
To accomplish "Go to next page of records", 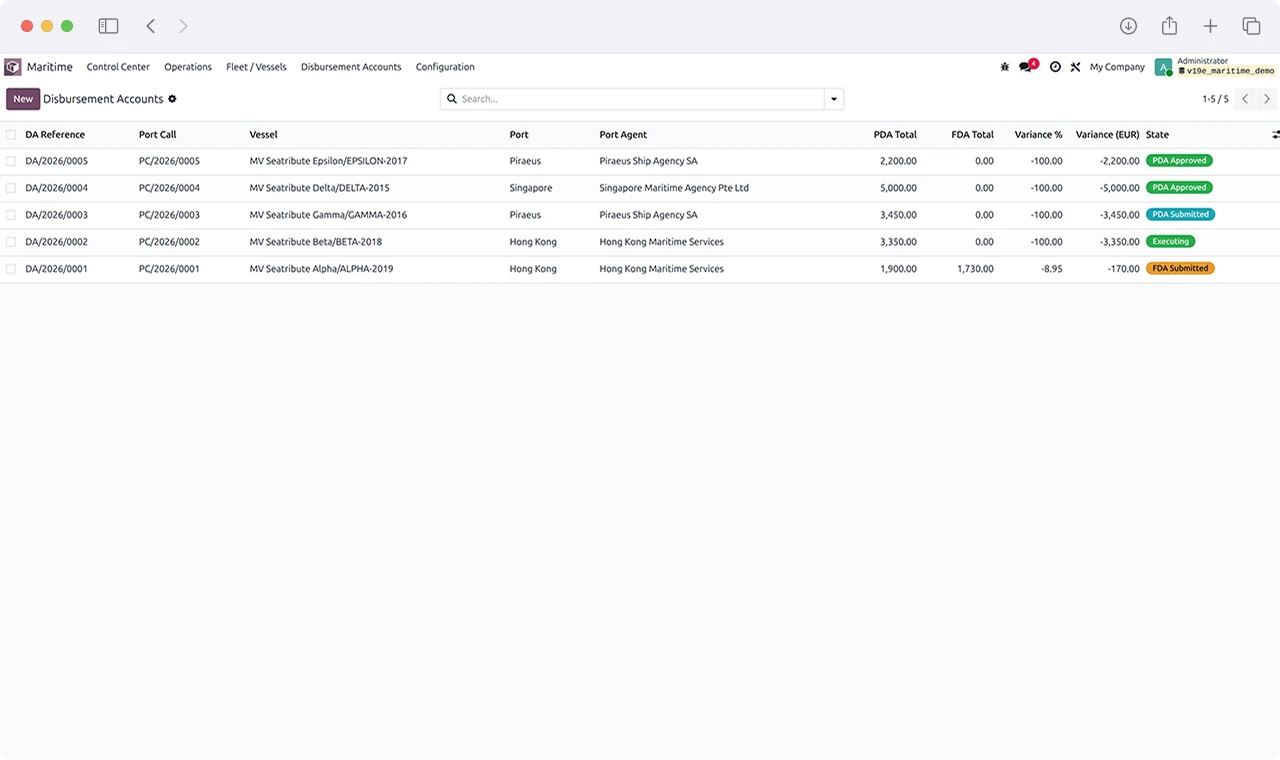I will pos(1267,99).
